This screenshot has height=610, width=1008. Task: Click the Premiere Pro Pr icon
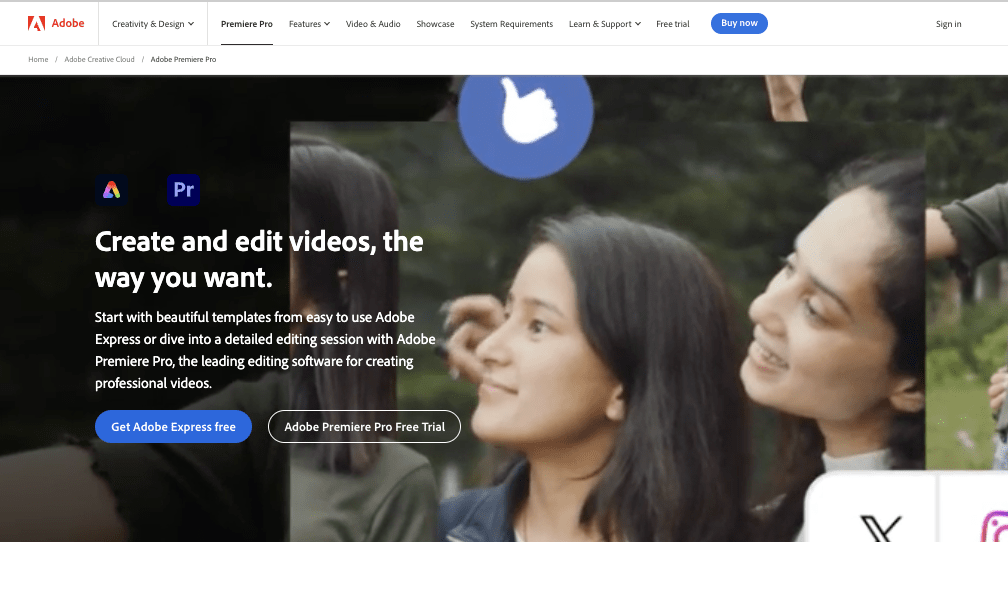pyautogui.click(x=183, y=190)
